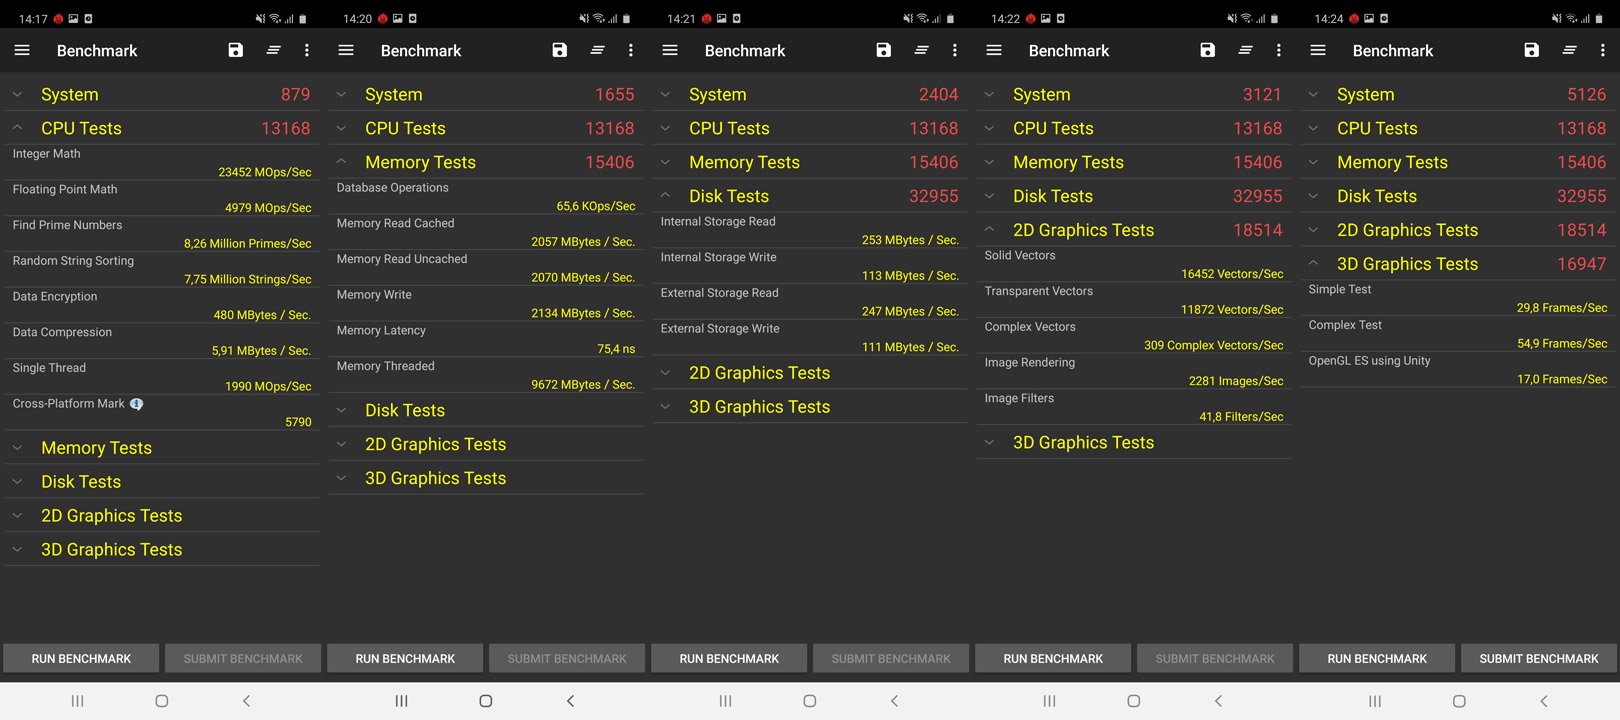
Task: Open the hamburger menu on the 14:22 screen
Action: pos(994,50)
